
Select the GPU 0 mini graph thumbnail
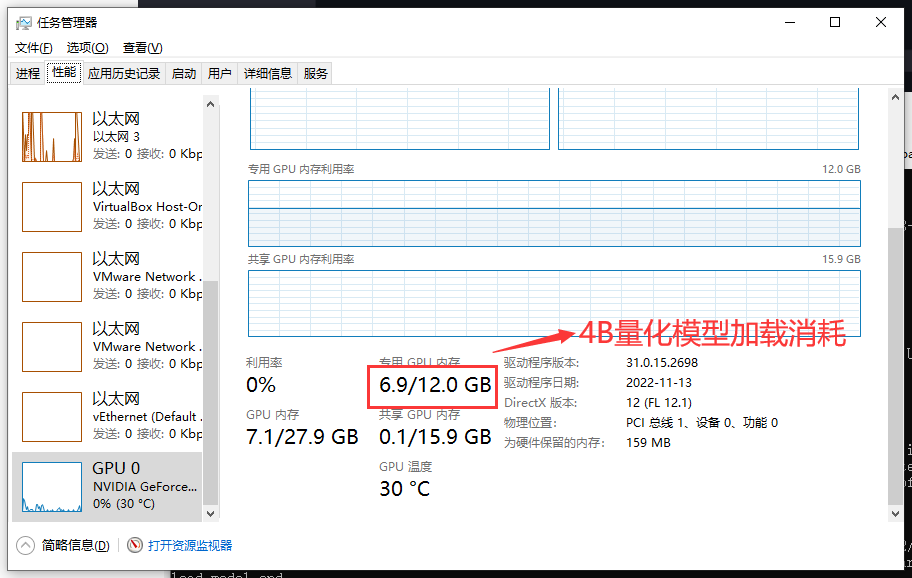[52, 486]
